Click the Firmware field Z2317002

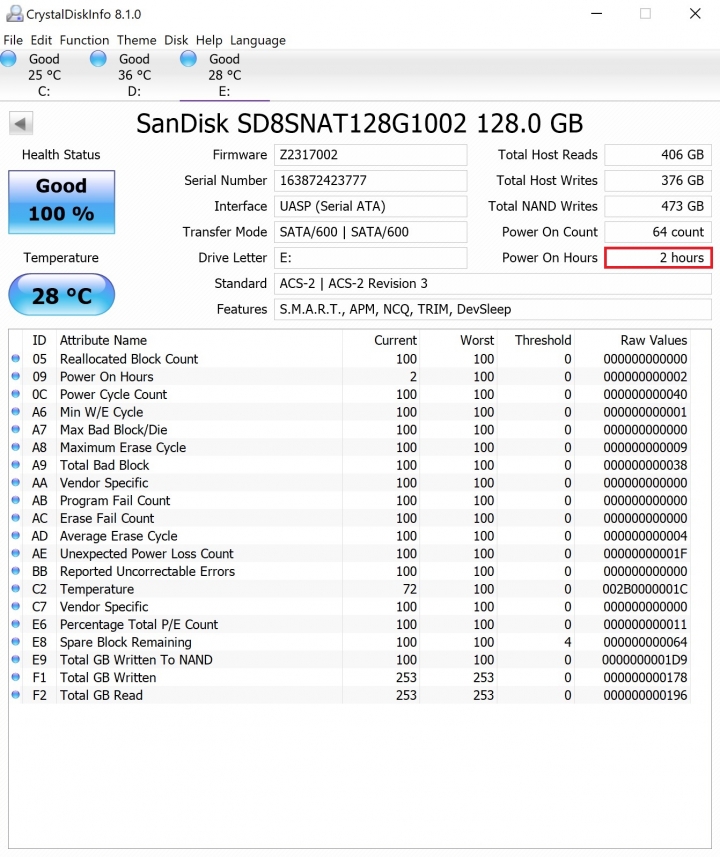tap(370, 155)
